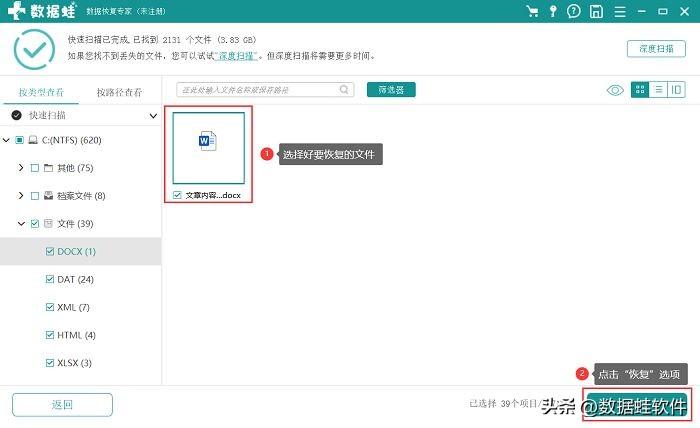Open the shopping cart purchase icon
700x428 pixels.
(x=532, y=11)
